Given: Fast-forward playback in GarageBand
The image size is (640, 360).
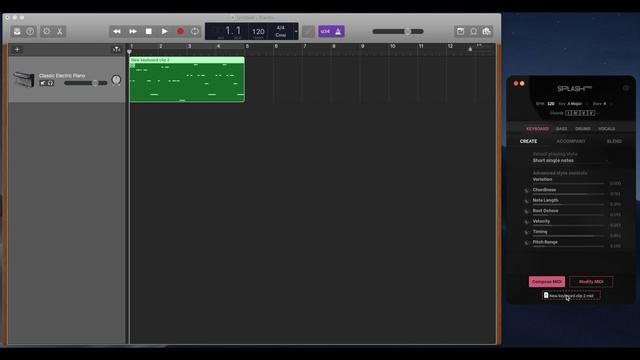Looking at the screenshot, I should point(133,31).
